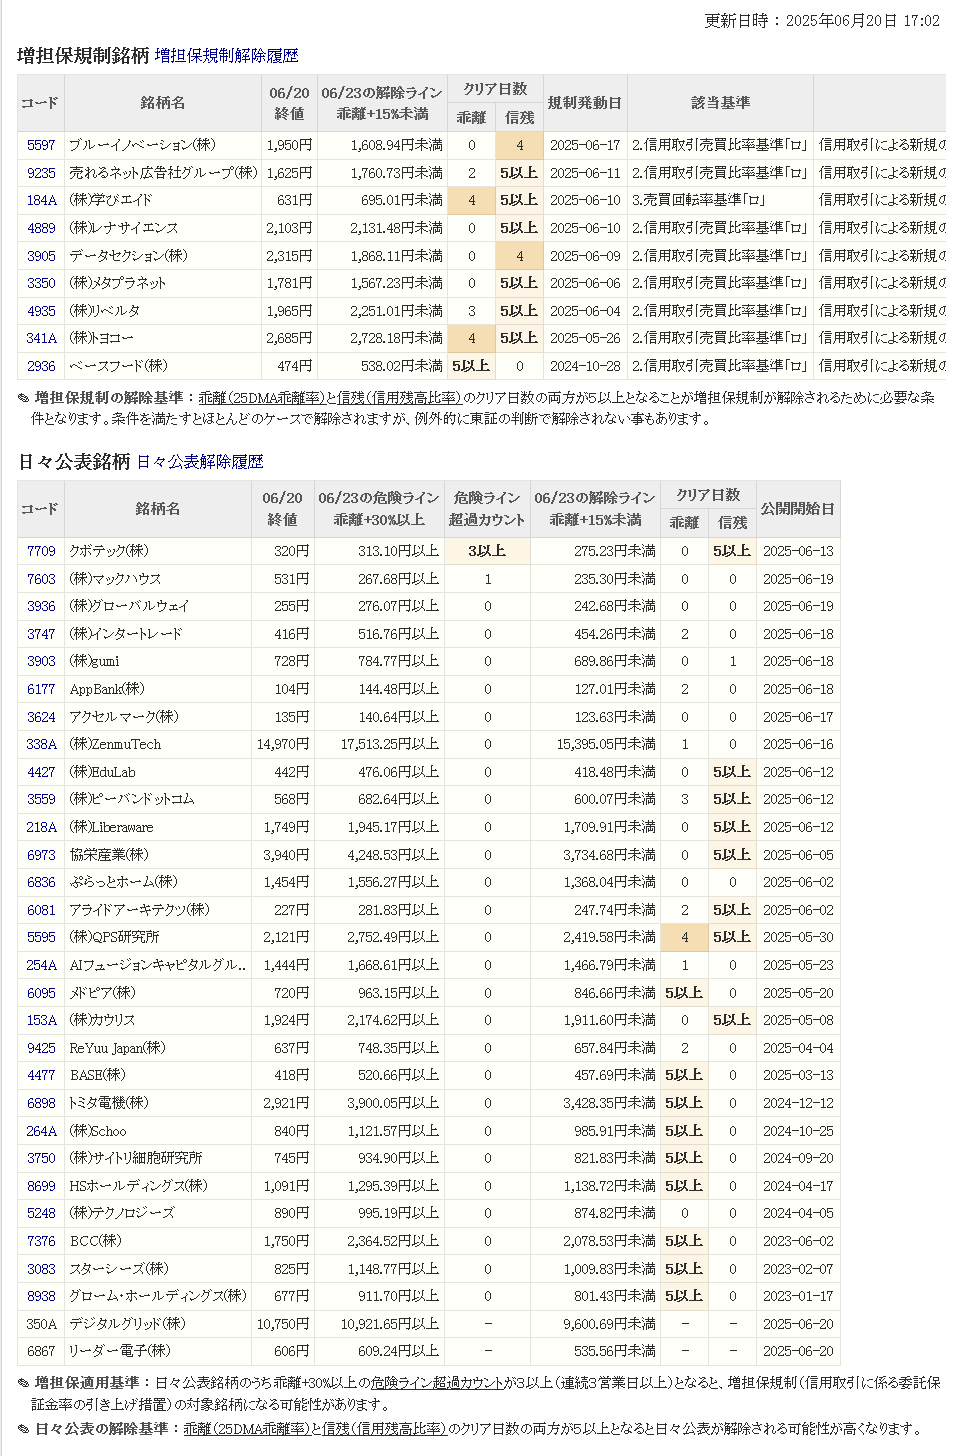Select the stock name デジタルグリッド(株)

pos(127,1324)
